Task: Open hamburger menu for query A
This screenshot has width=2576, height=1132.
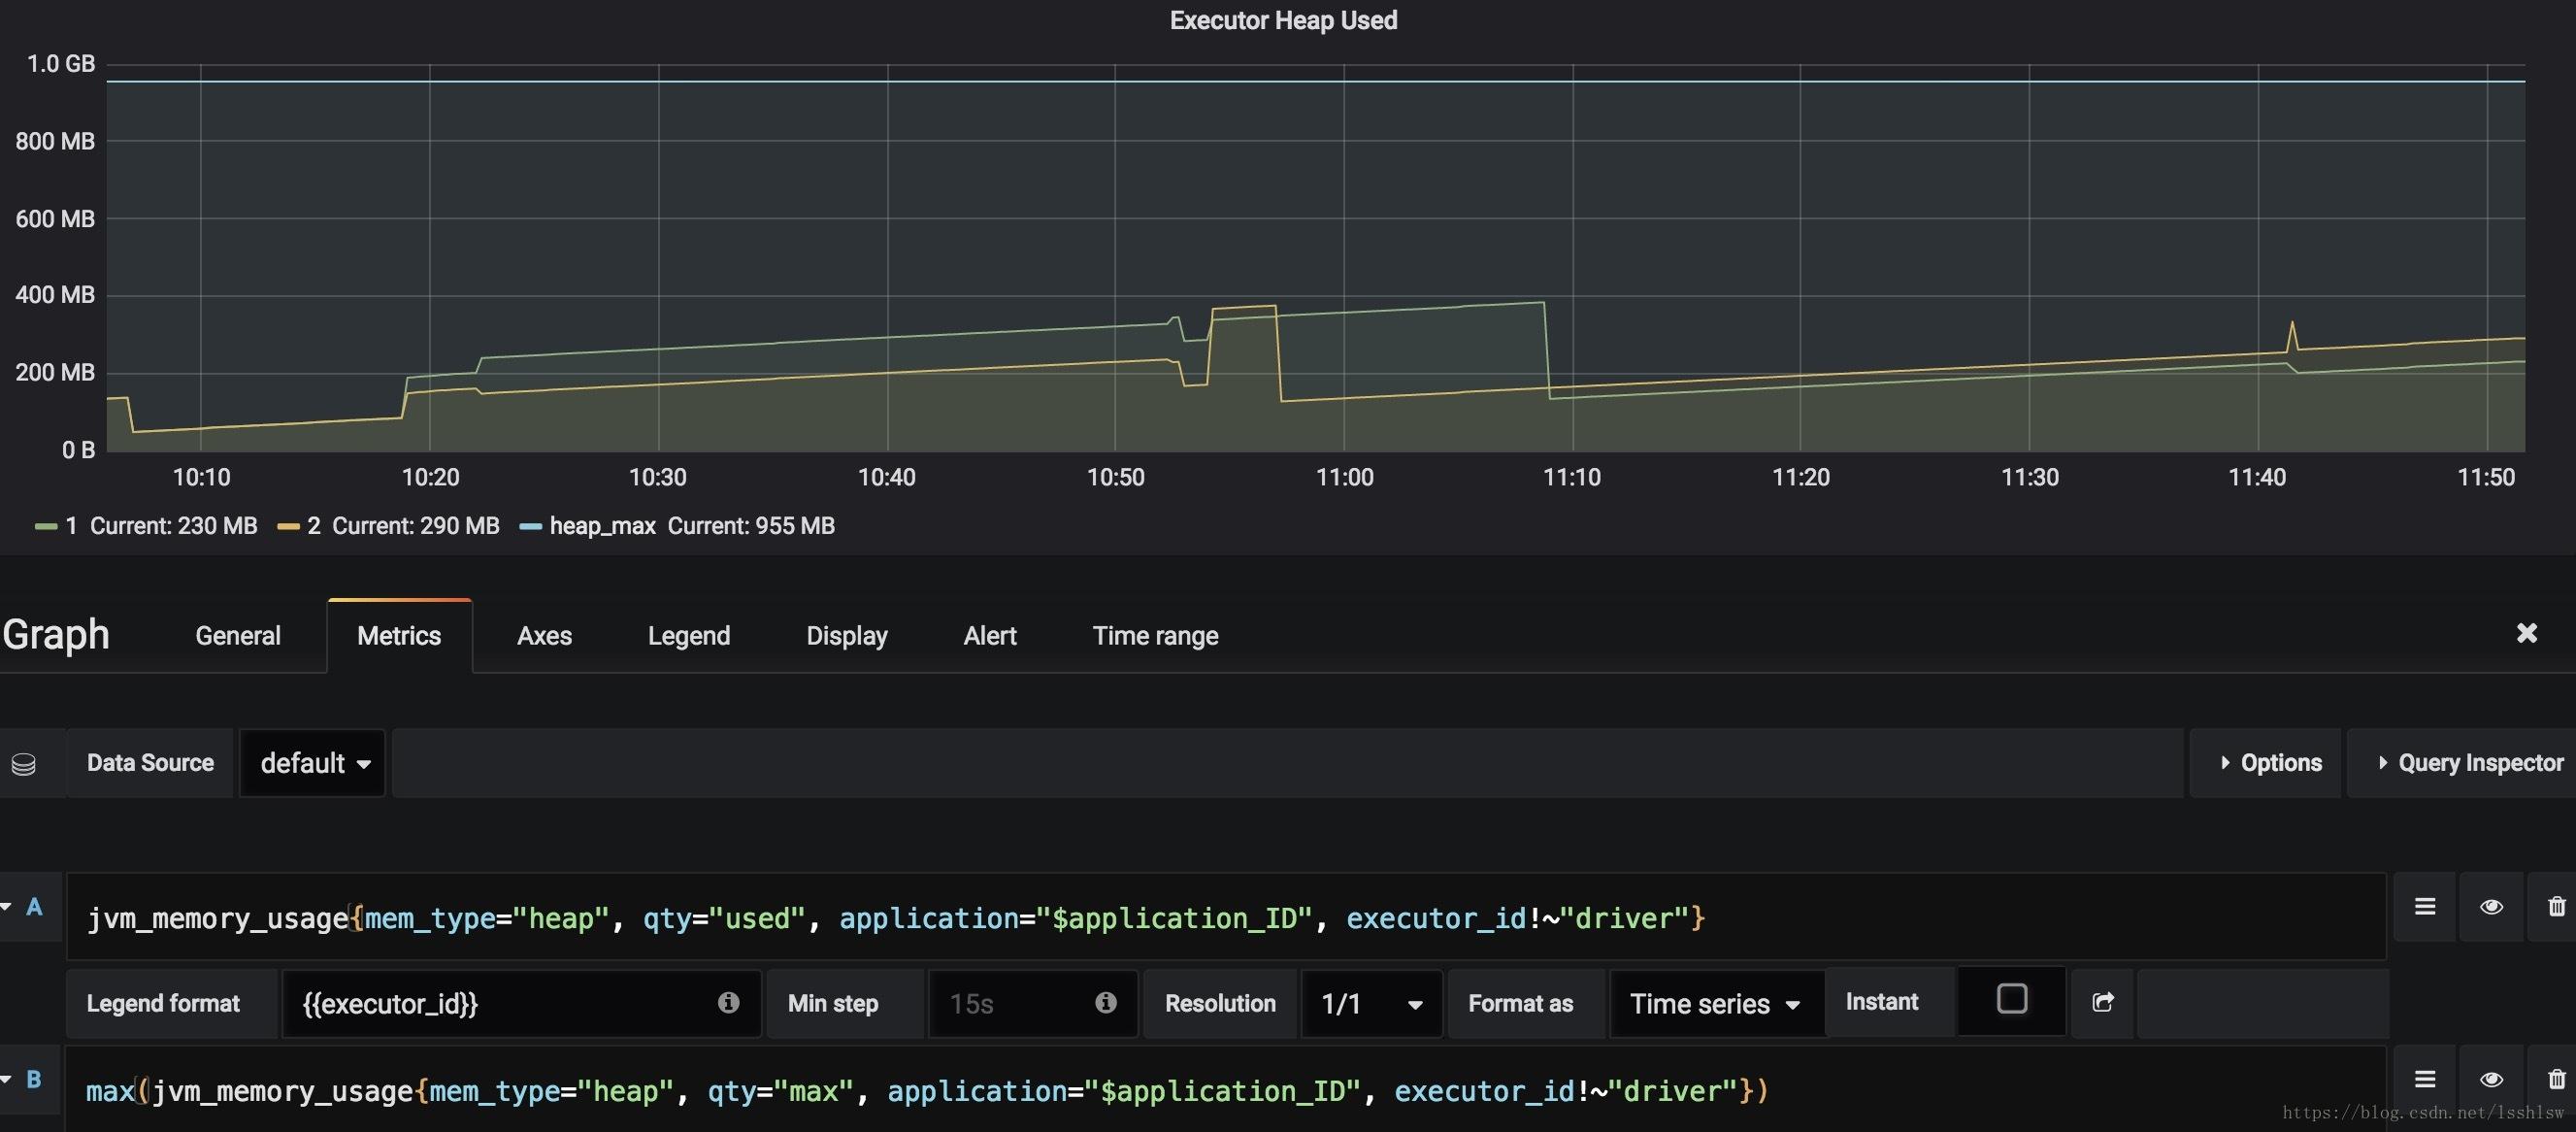Action: click(x=2424, y=907)
